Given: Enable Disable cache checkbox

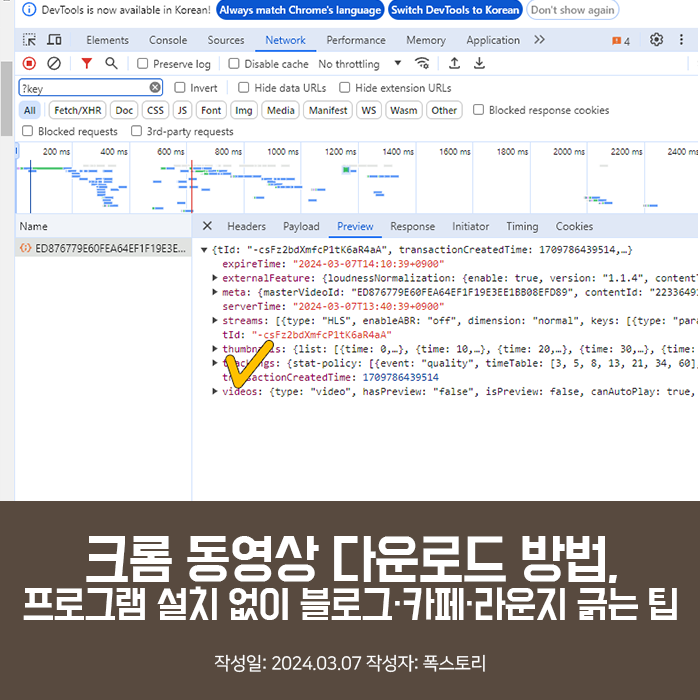Looking at the screenshot, I should pyautogui.click(x=234, y=64).
